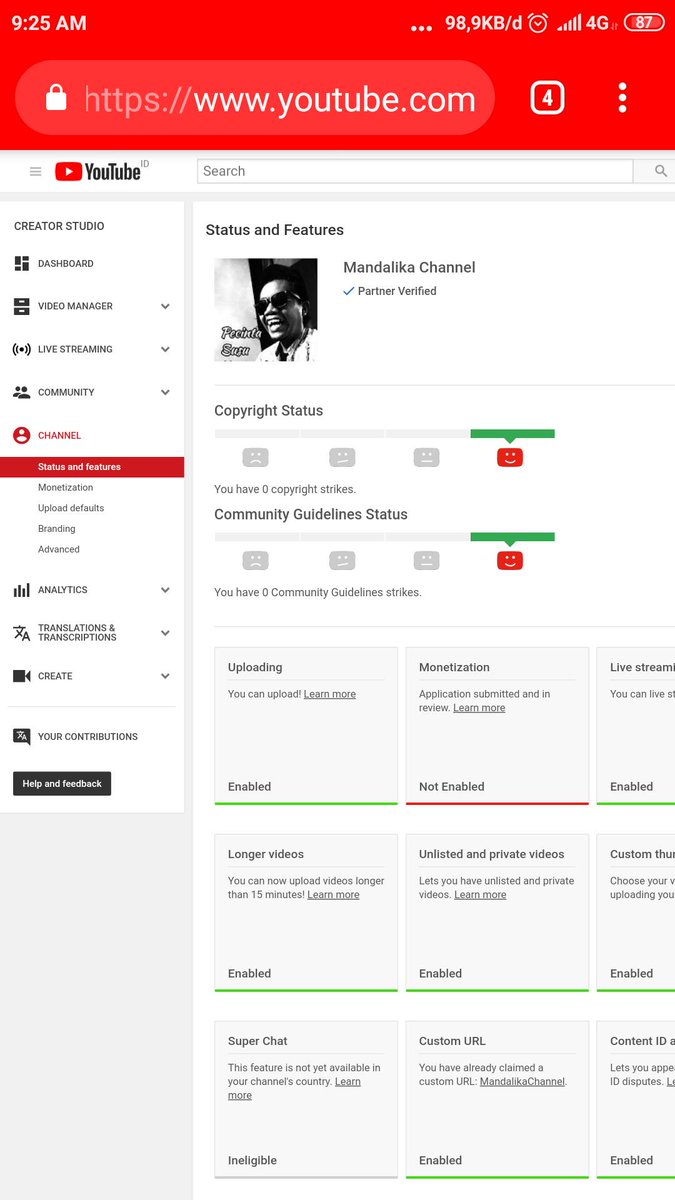Image resolution: width=675 pixels, height=1200 pixels.
Task: Open the MandalikaChannel custom URL link
Action: [x=522, y=1082]
